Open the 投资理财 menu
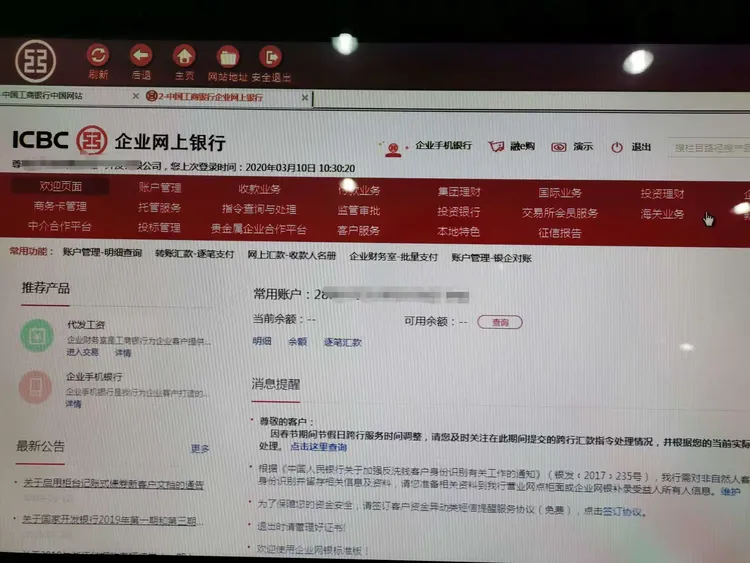Image resolution: width=750 pixels, height=563 pixels. click(662, 194)
